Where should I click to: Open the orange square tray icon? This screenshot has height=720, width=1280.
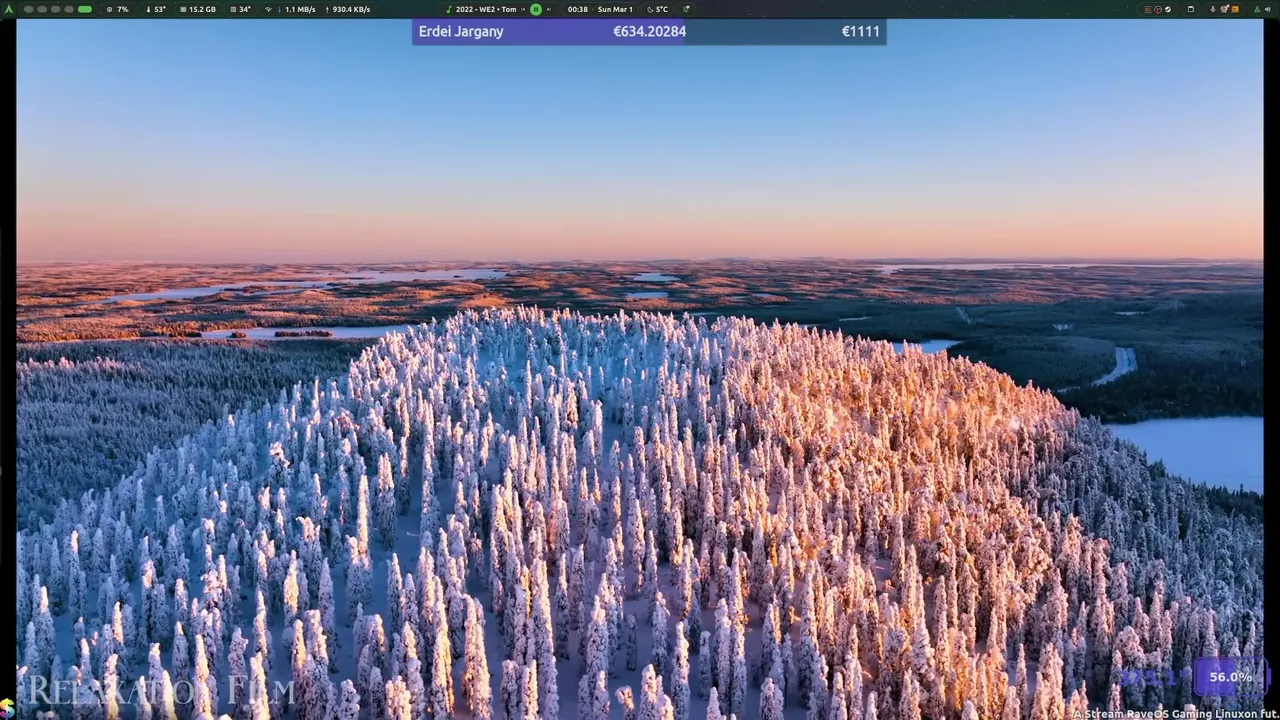[x=1235, y=9]
